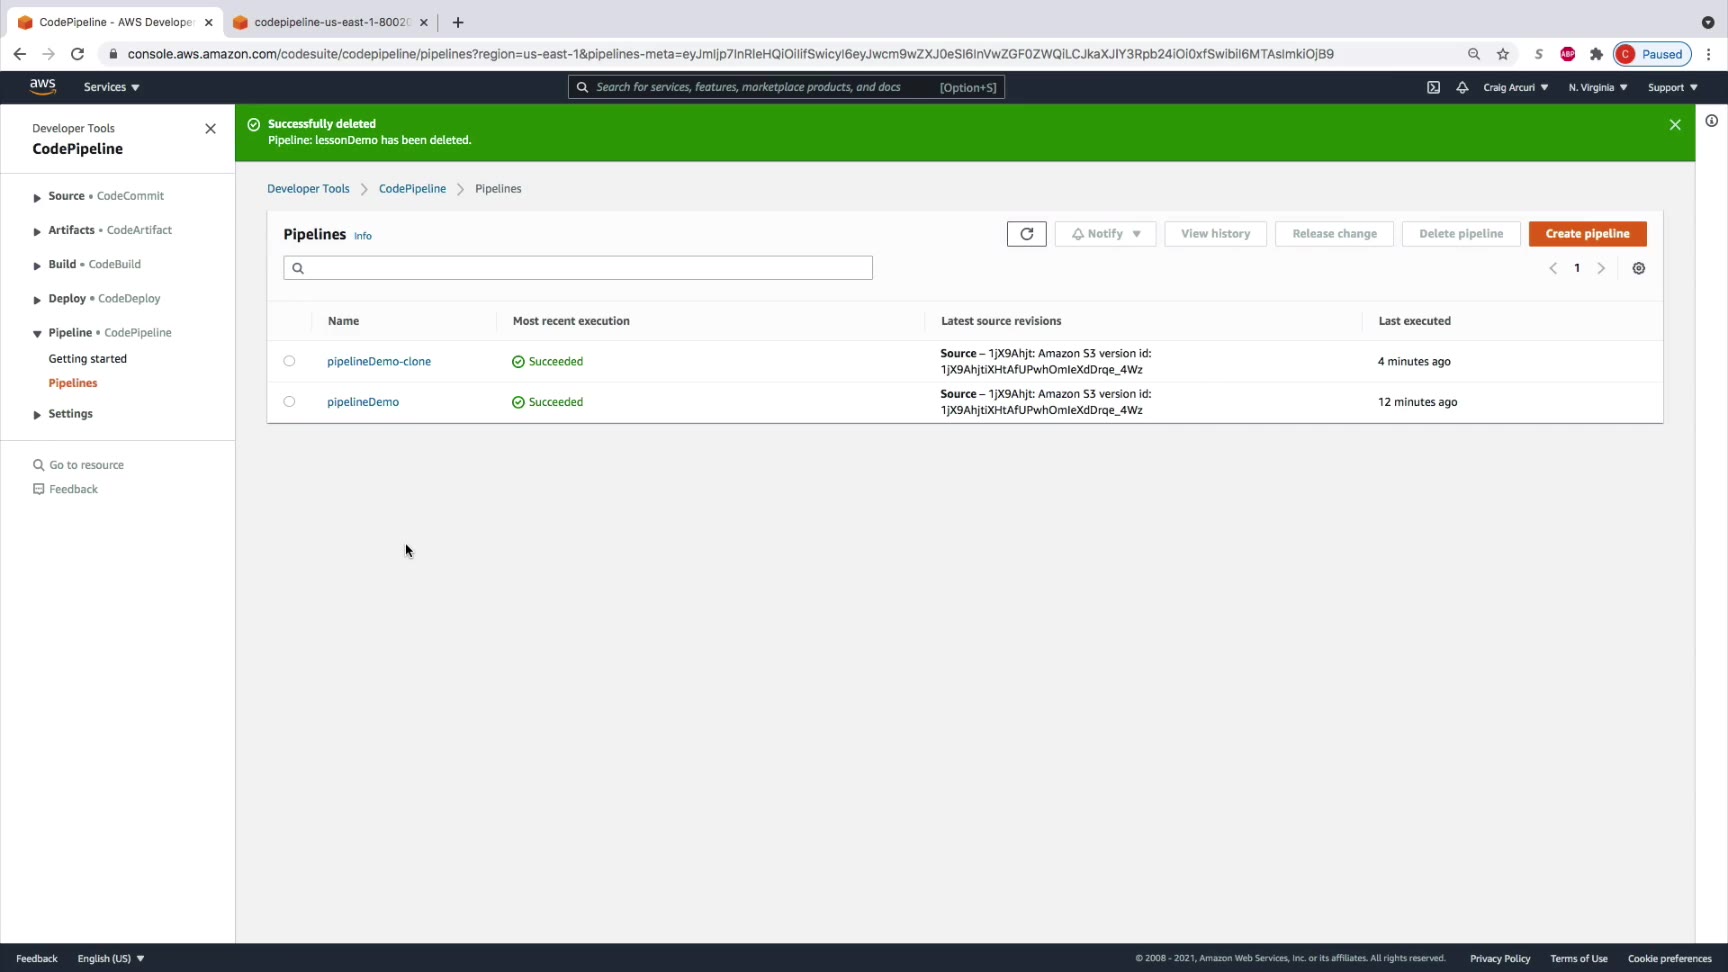
Task: Dismiss the green success banner
Action: click(1675, 125)
